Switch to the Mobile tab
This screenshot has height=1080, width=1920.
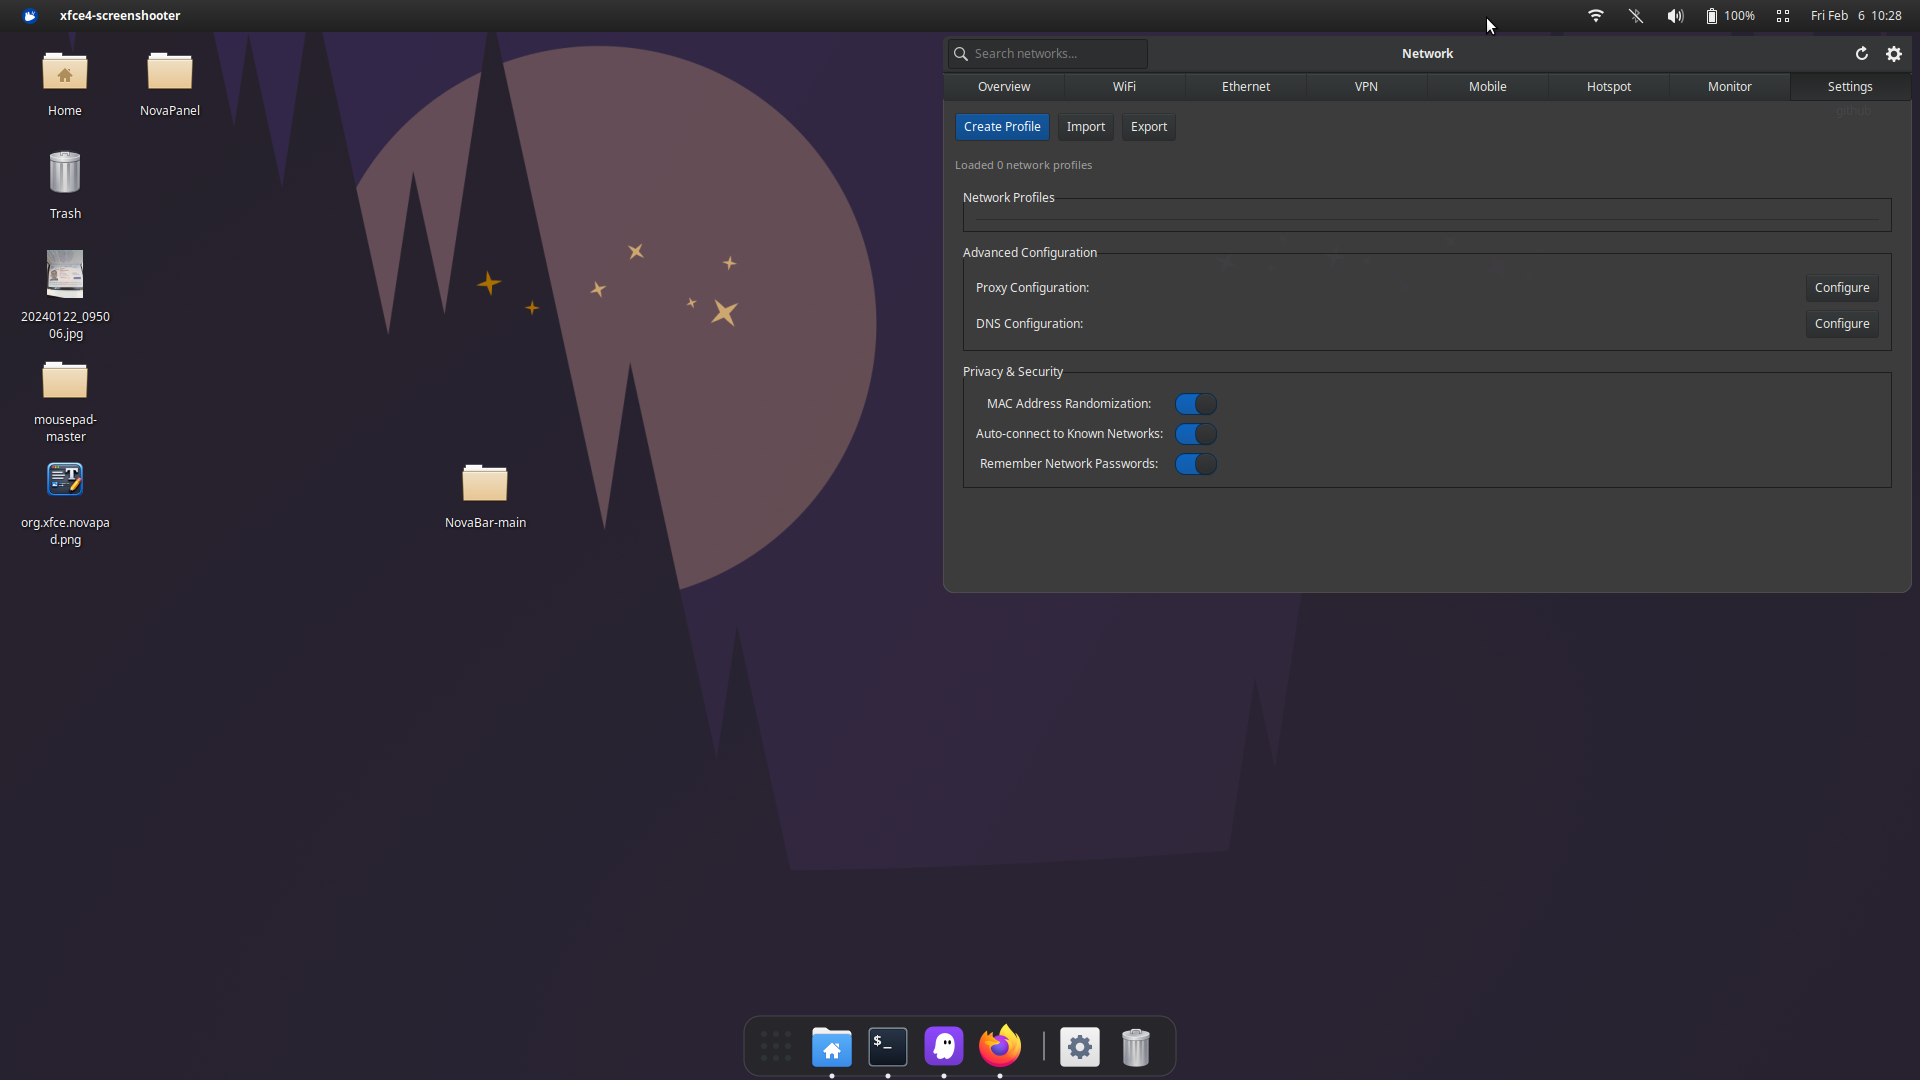coord(1488,87)
